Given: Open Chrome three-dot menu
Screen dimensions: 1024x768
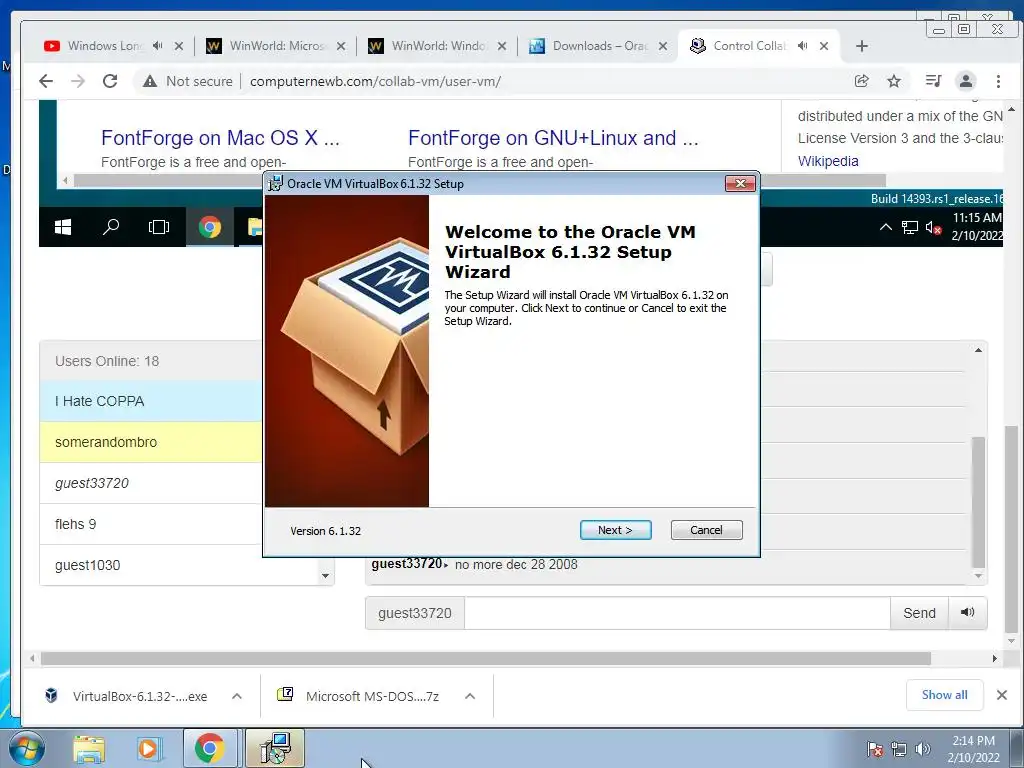Looking at the screenshot, I should click(998, 81).
